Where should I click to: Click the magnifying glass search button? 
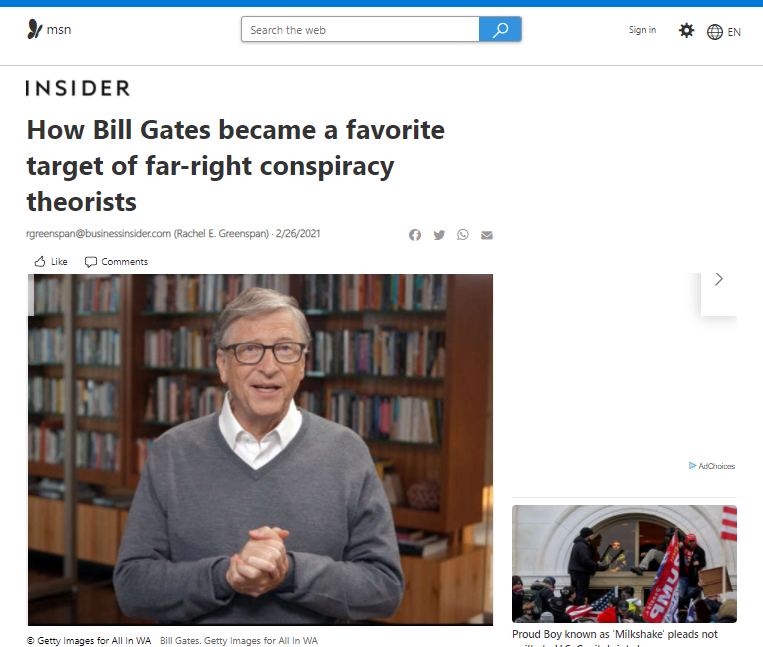coord(500,29)
